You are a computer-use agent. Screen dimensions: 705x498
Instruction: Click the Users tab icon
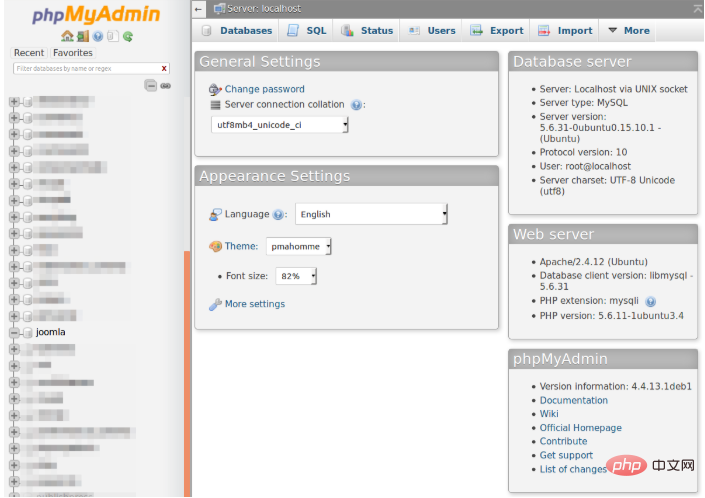point(414,31)
